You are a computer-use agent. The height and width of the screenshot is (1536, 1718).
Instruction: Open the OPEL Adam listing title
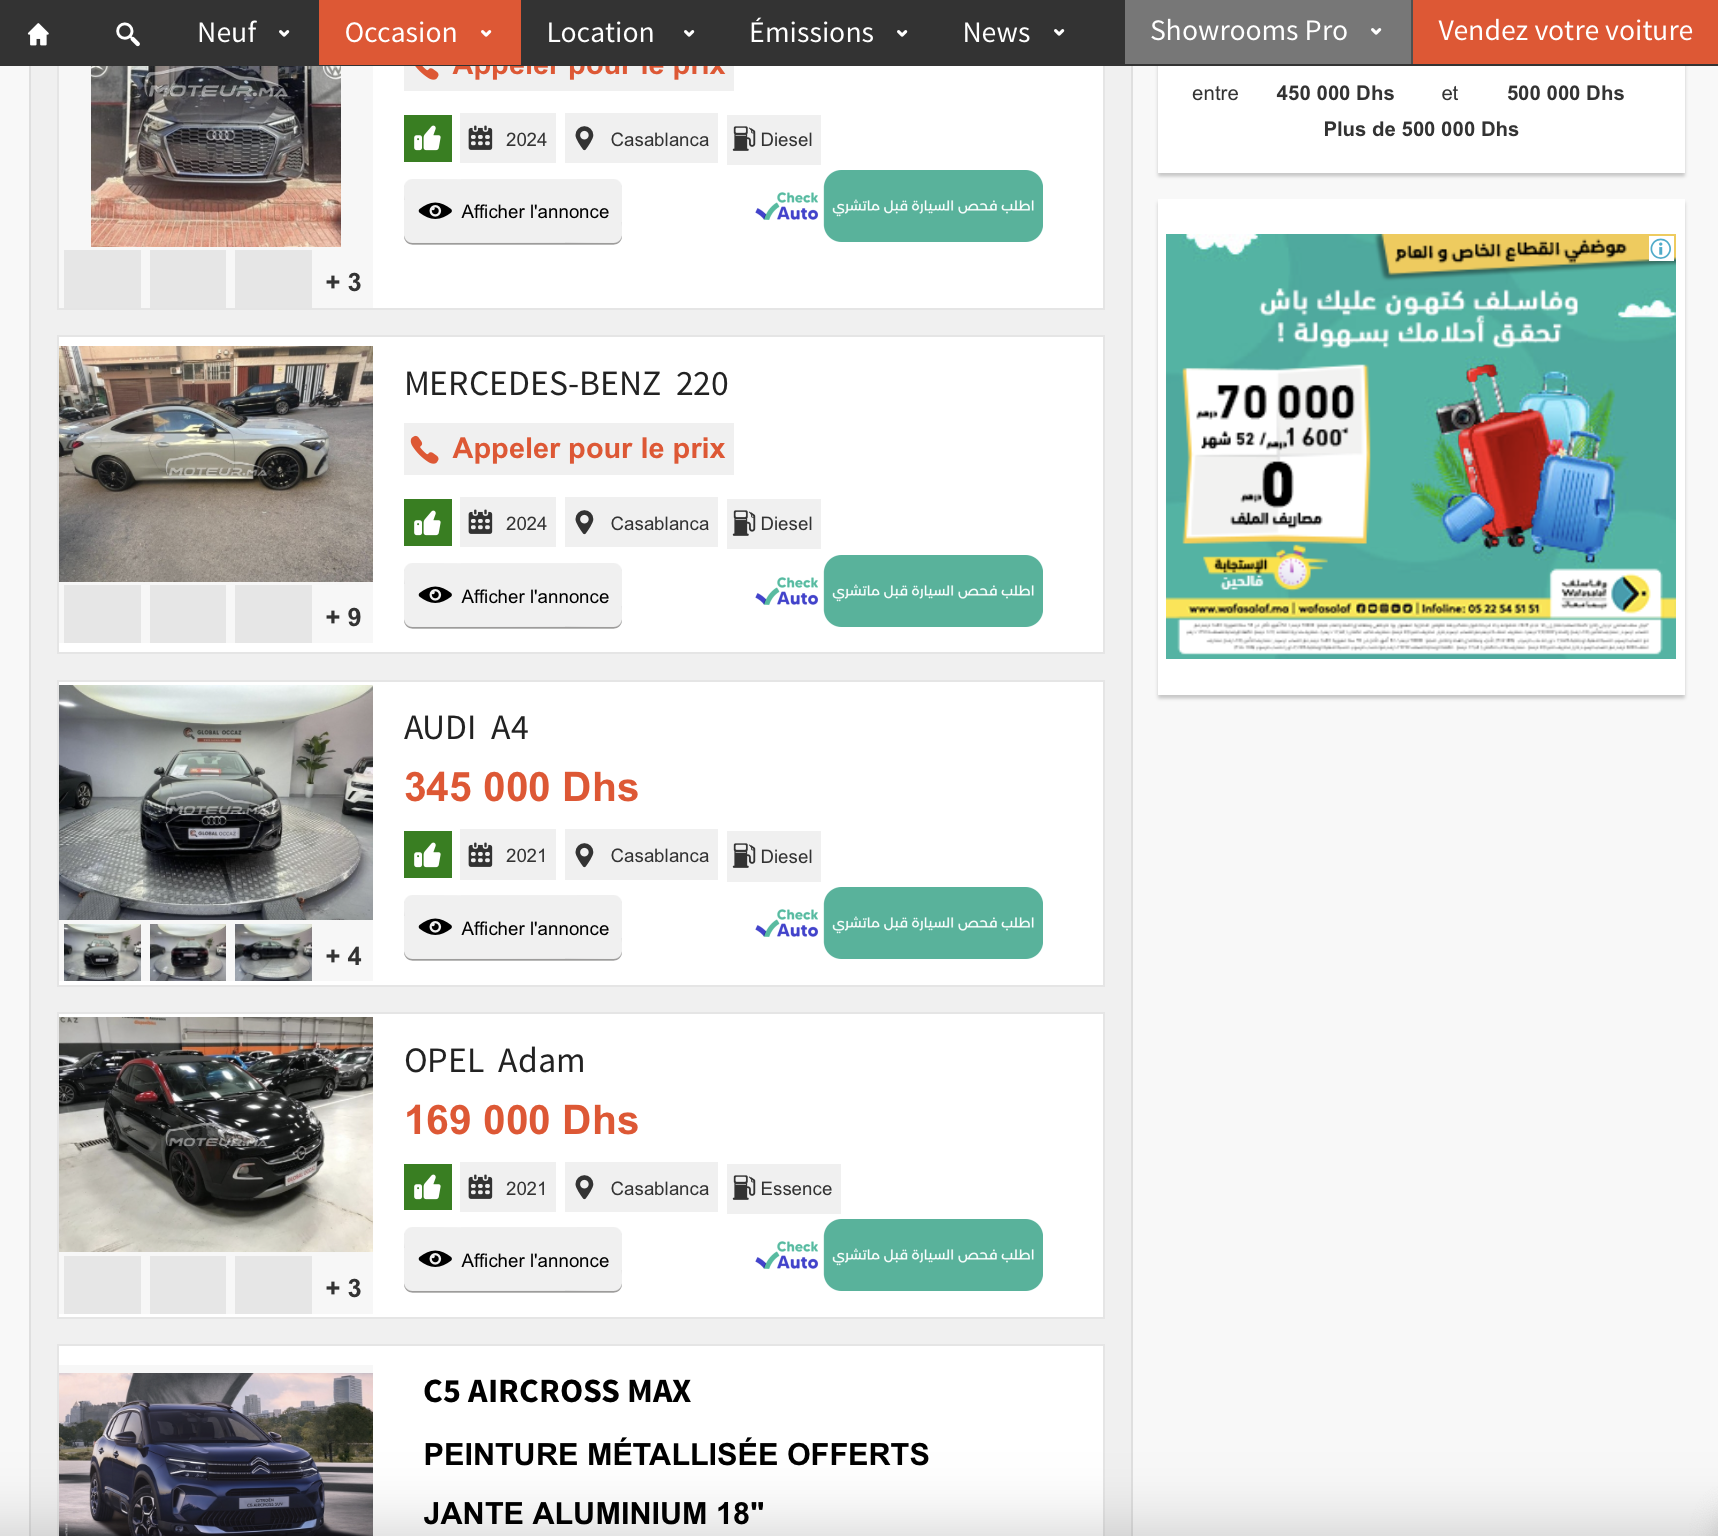click(x=494, y=1061)
